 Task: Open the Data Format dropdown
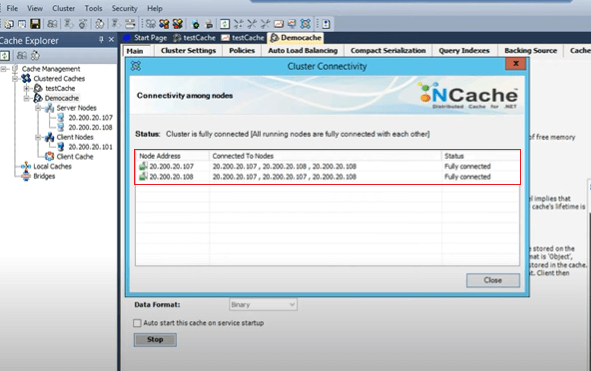pyautogui.click(x=263, y=305)
